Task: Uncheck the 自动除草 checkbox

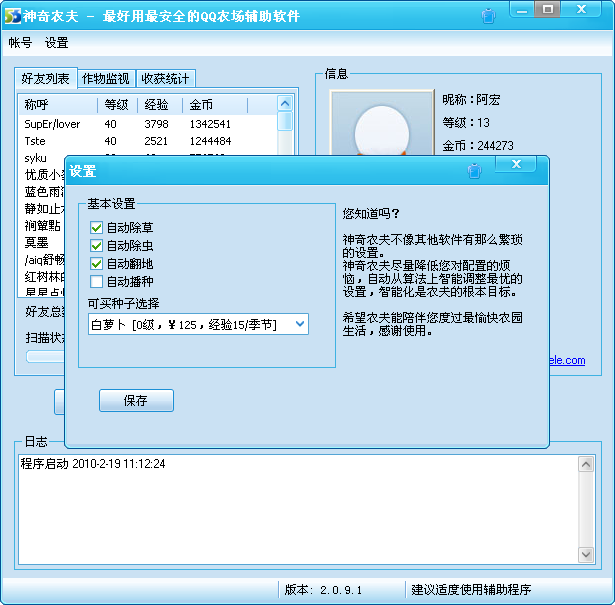Action: (x=96, y=227)
